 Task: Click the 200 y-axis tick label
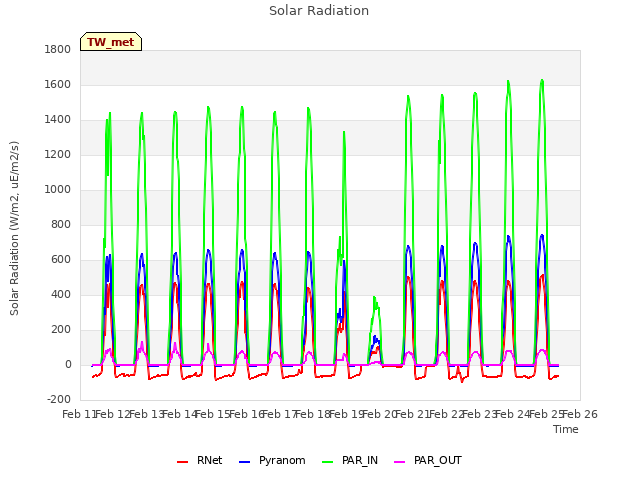[x=61, y=330]
